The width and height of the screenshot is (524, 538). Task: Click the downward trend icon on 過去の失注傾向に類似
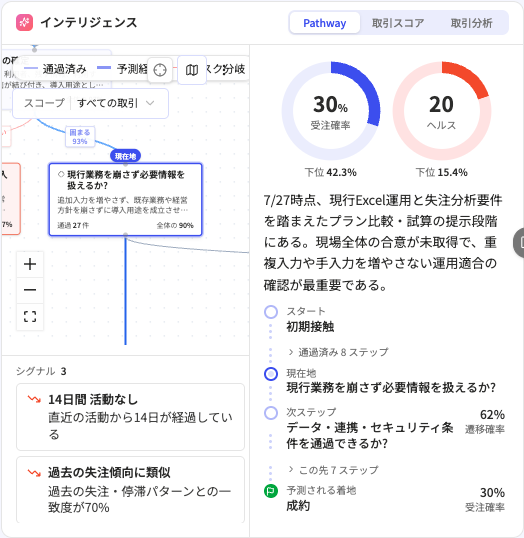(34, 472)
